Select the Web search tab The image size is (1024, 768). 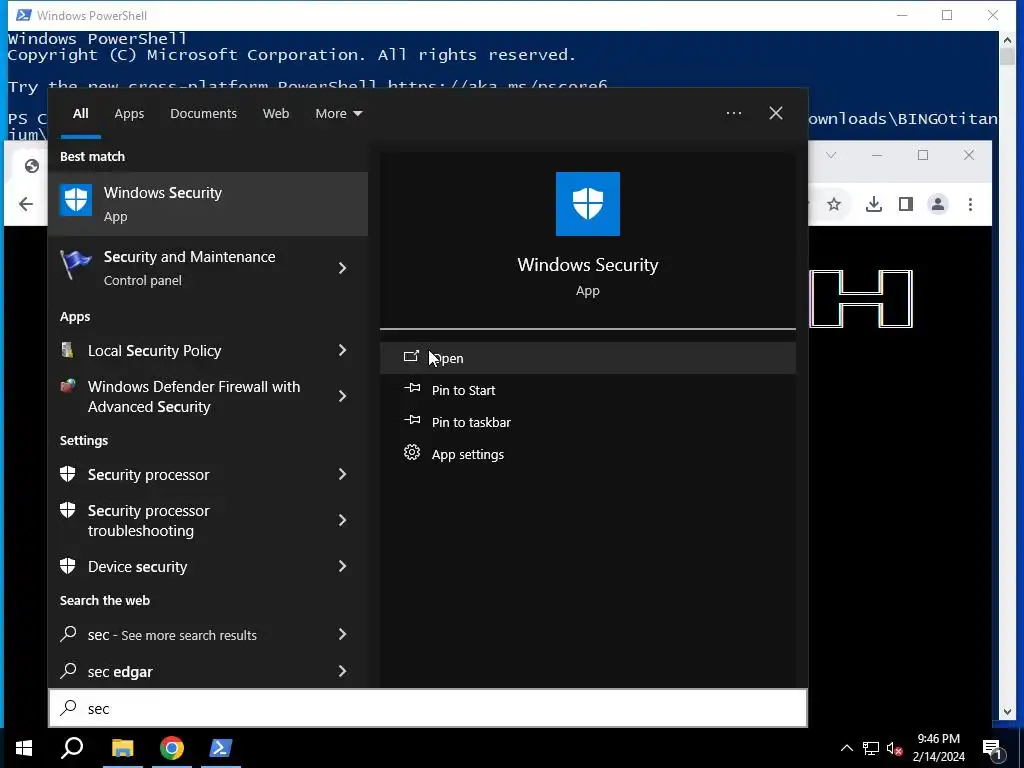276,113
